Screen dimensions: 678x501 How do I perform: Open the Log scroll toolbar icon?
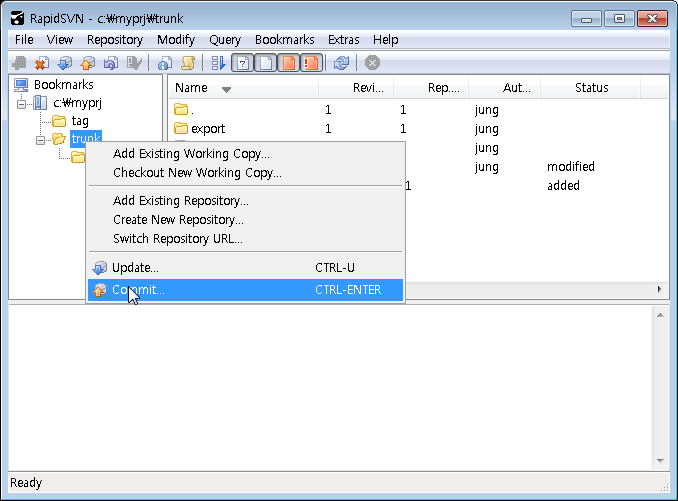[188, 63]
